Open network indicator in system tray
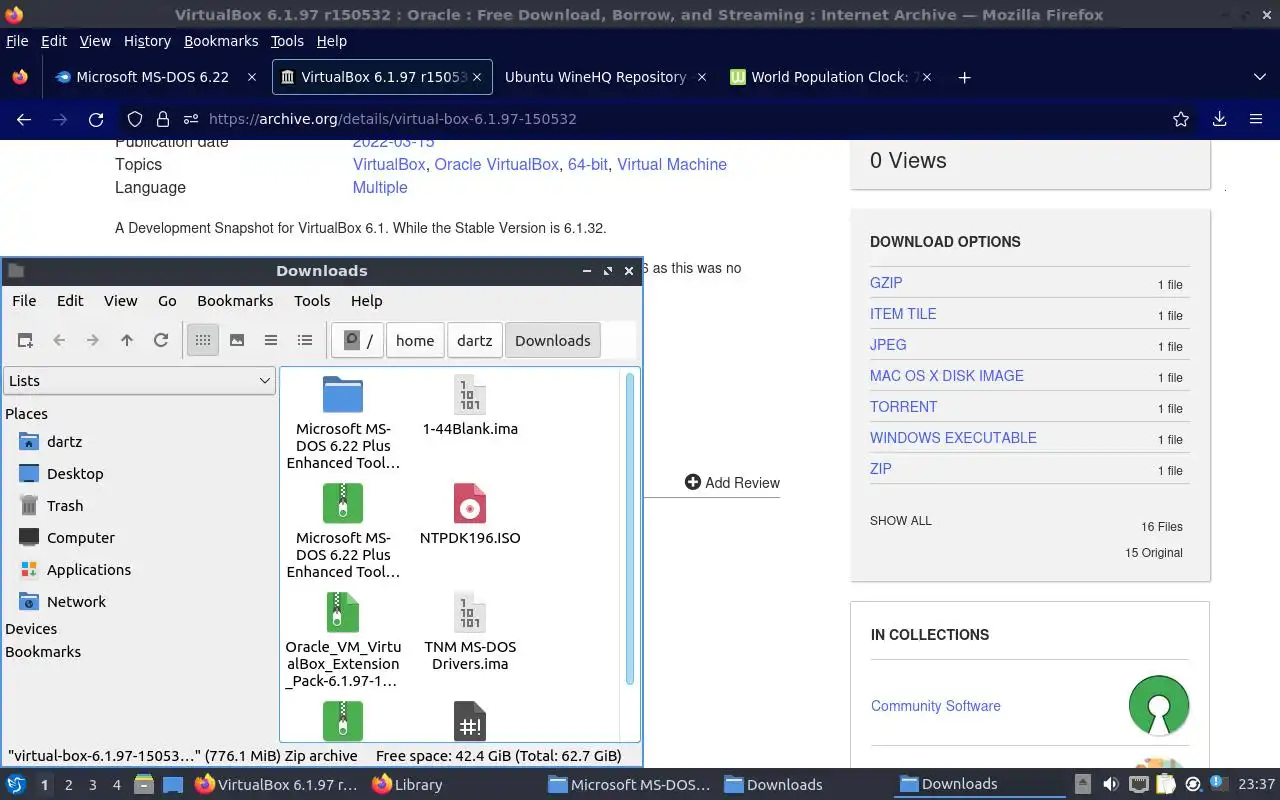This screenshot has height=800, width=1280. click(1138, 784)
